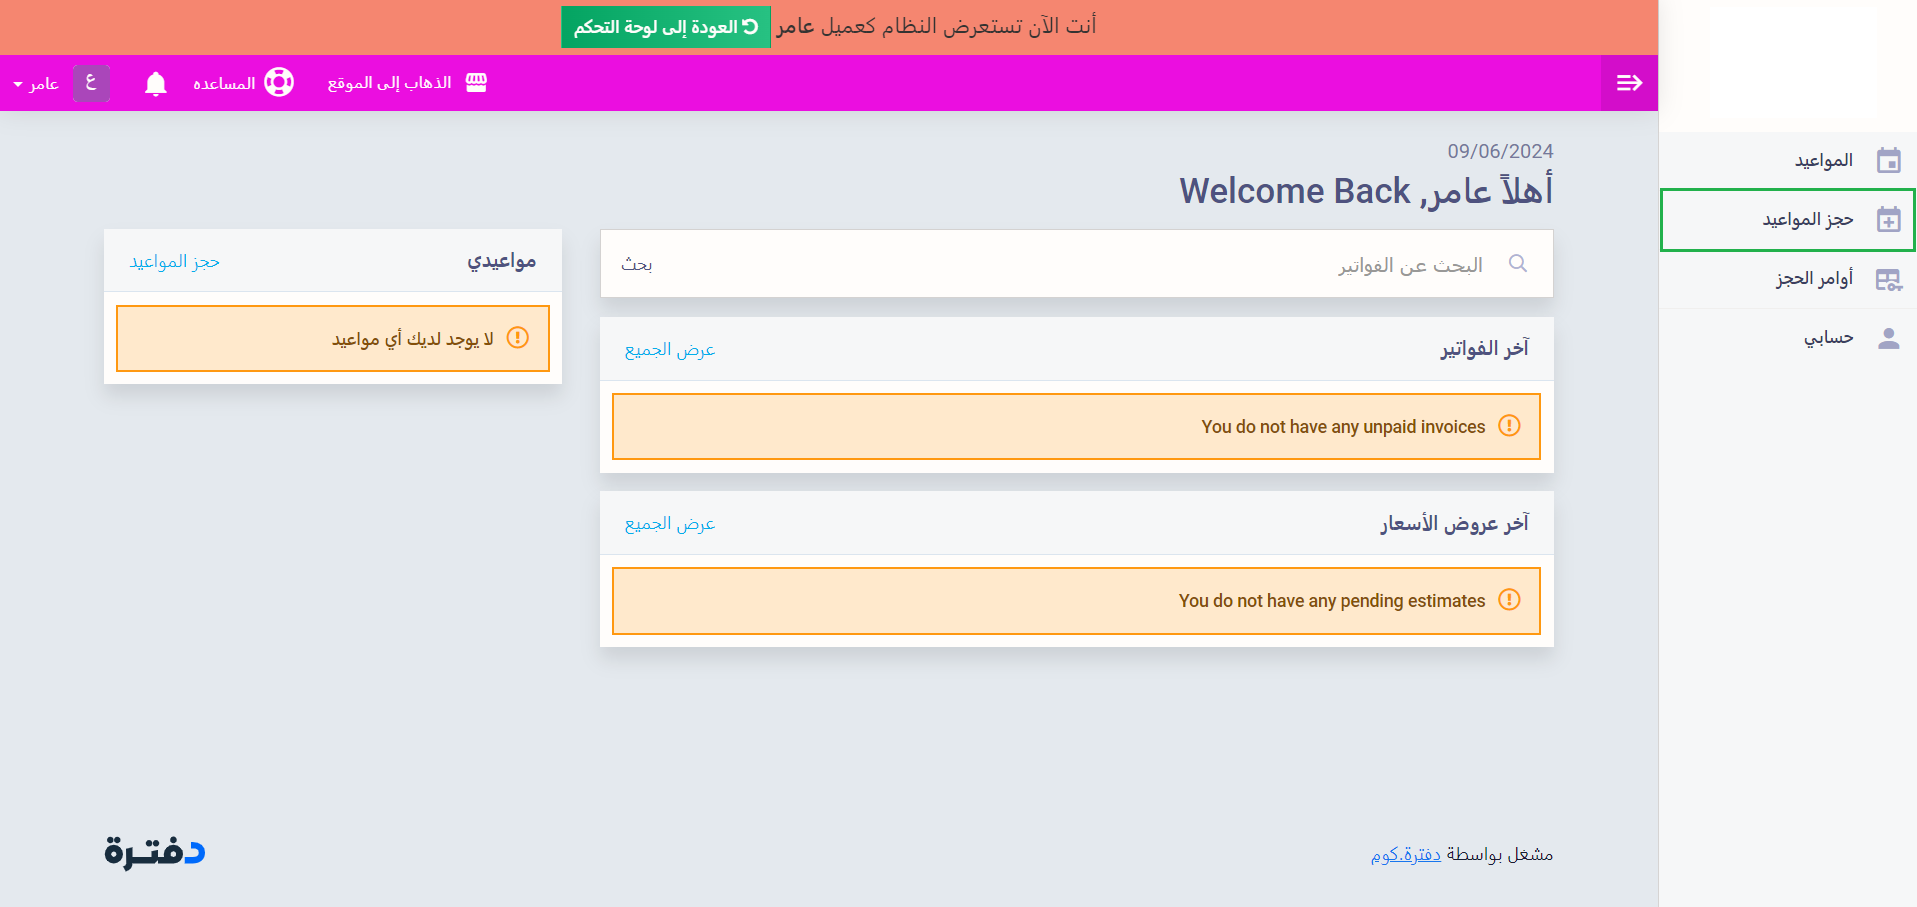
Task: Click the ع user avatar badge
Action: (91, 83)
